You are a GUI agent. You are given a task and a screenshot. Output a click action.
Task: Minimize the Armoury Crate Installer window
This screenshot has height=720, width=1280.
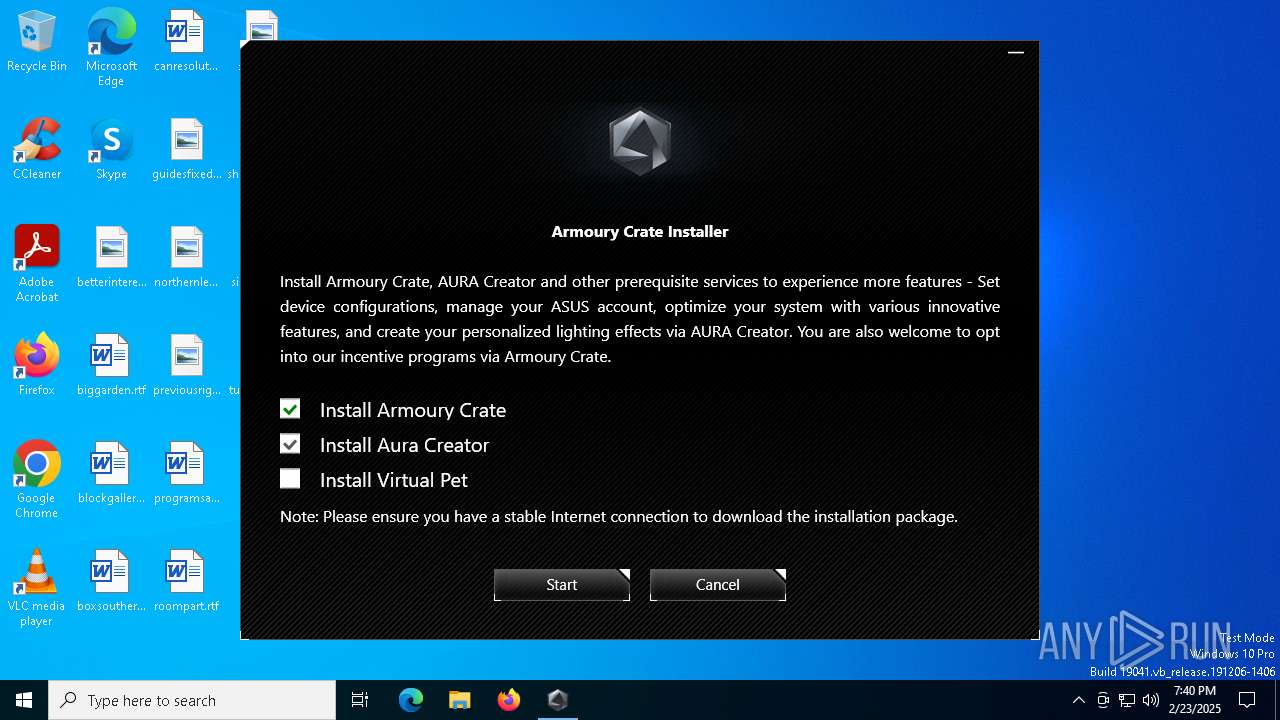click(x=1016, y=52)
